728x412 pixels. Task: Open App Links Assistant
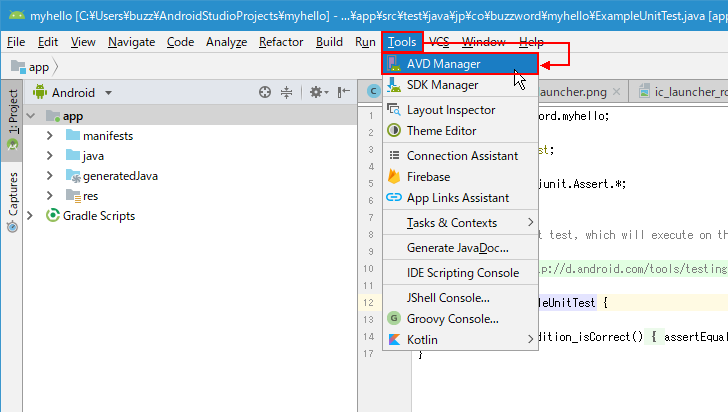tap(460, 198)
